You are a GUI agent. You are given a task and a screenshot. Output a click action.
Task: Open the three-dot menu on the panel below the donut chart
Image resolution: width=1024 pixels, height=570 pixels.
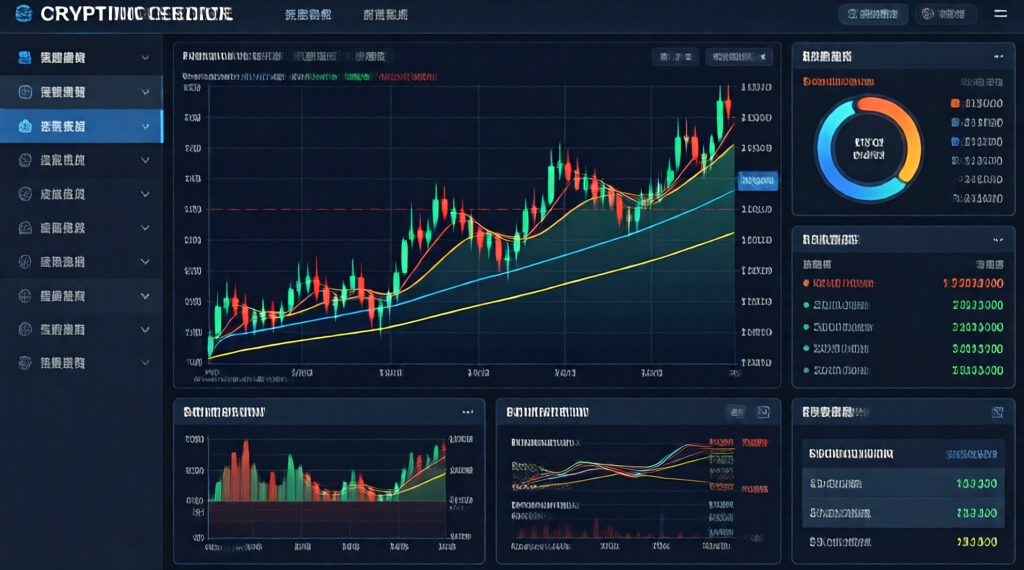click(997, 241)
